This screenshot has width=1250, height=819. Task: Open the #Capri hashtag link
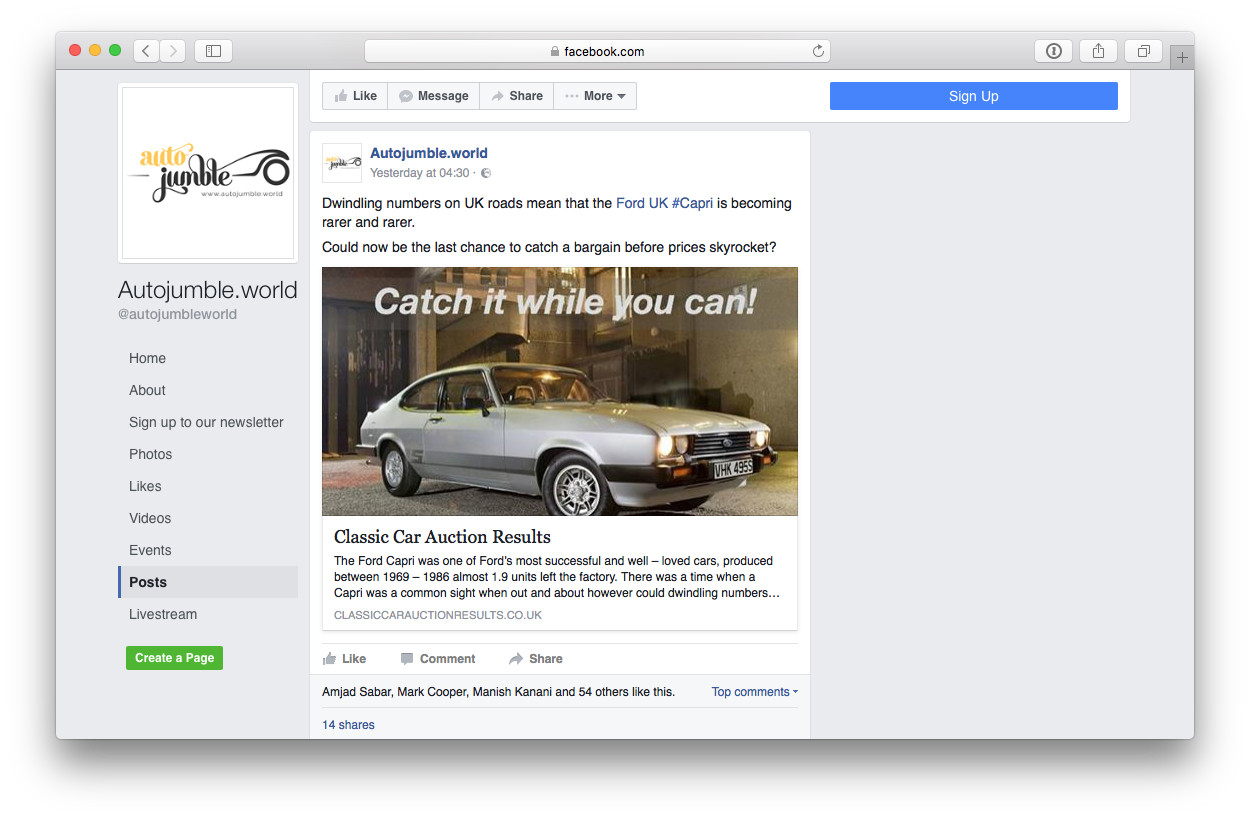[692, 203]
